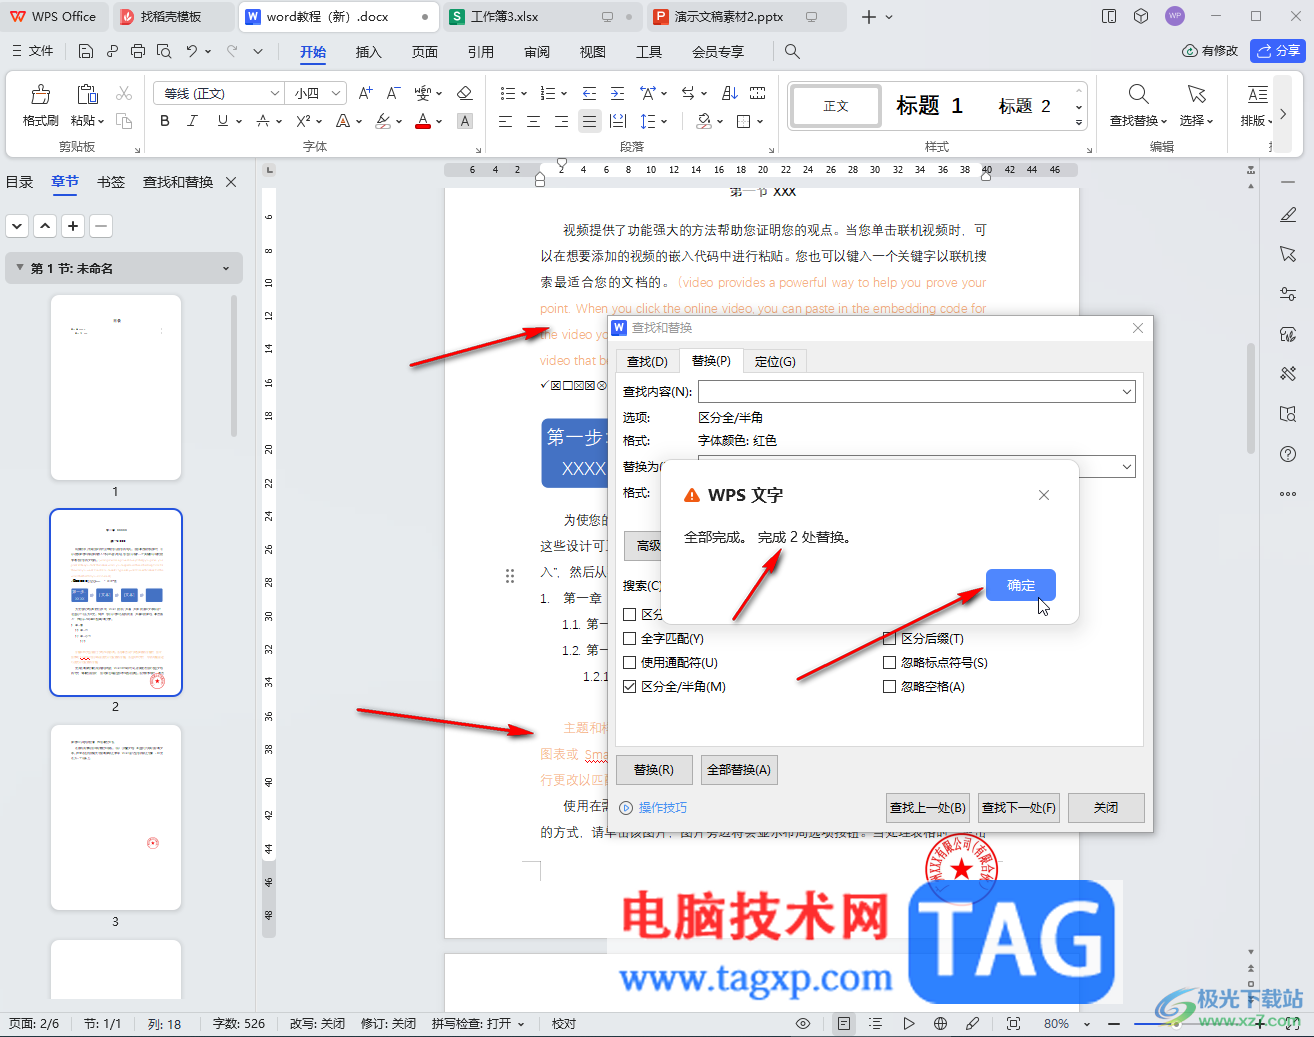This screenshot has height=1037, width=1314.
Task: Click the help question mark sidebar icon
Action: 1288,454
